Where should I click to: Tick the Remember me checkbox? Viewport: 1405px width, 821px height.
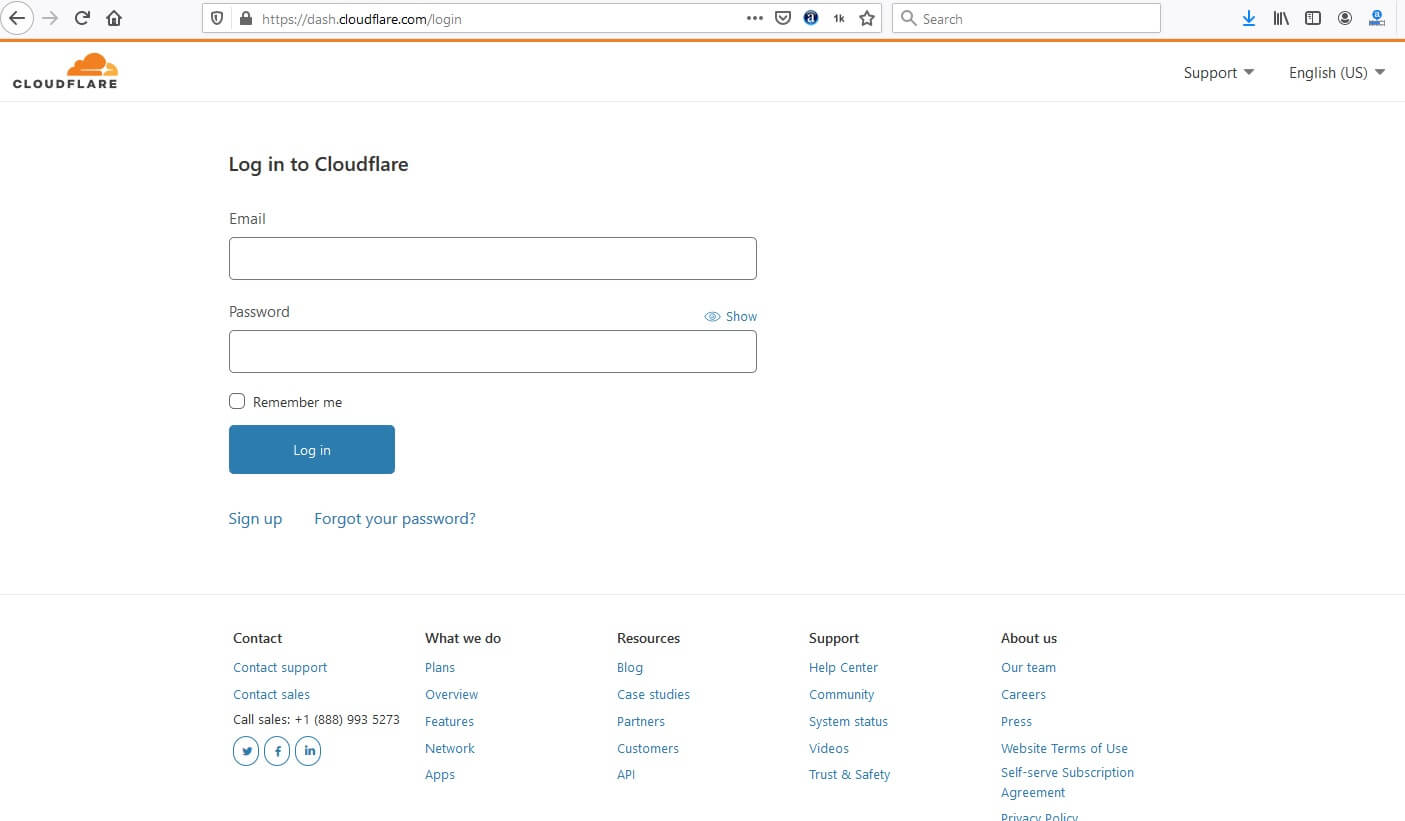click(x=237, y=401)
